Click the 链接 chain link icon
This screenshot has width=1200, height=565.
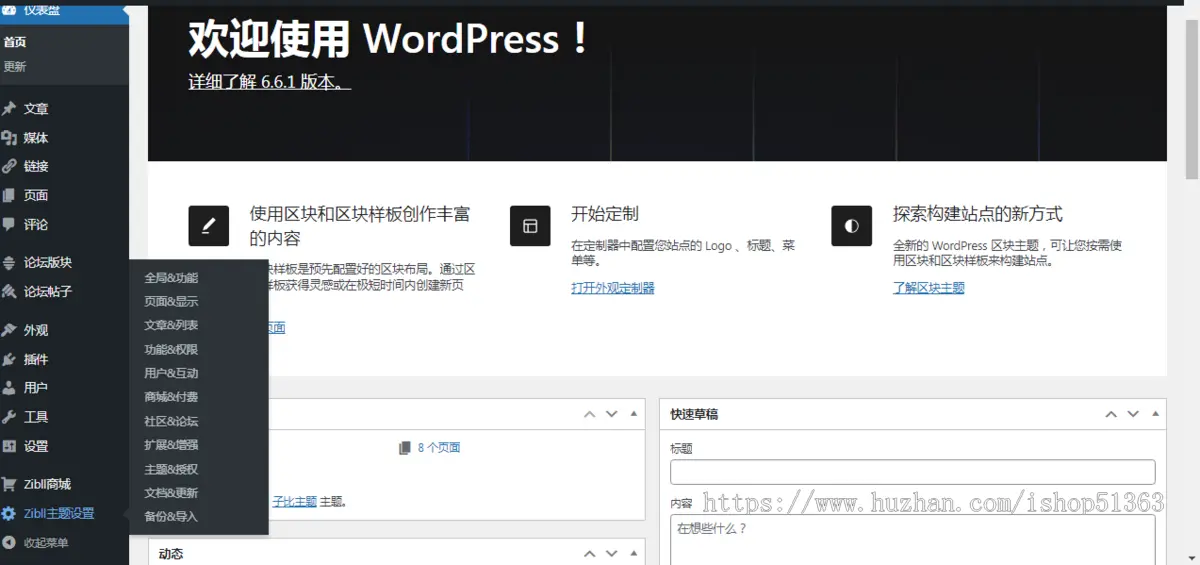pyautogui.click(x=9, y=167)
